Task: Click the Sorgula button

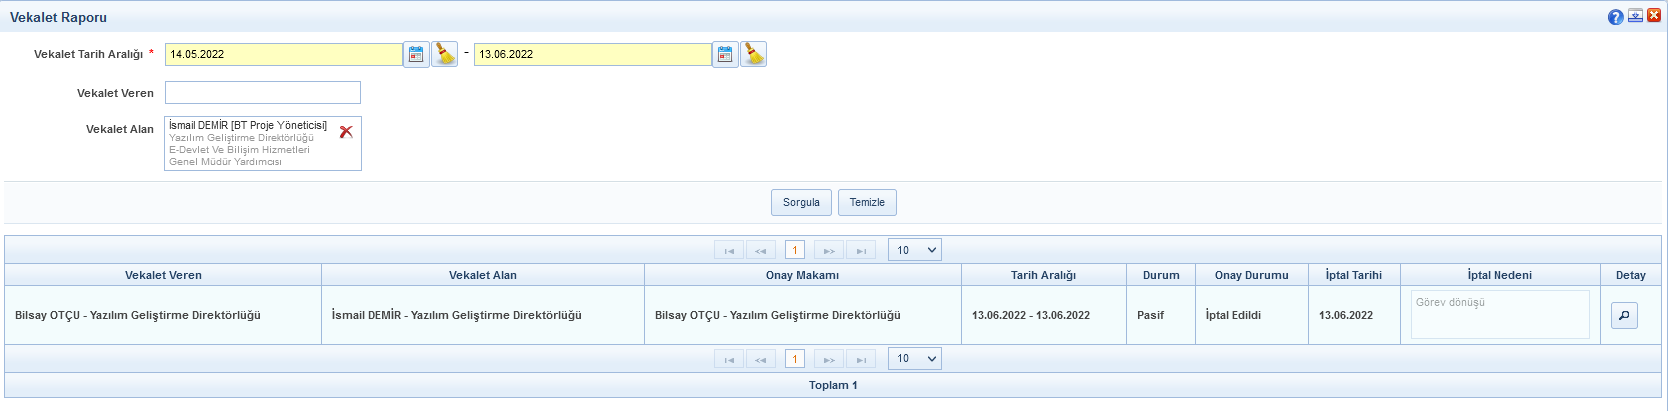Action: pos(801,202)
